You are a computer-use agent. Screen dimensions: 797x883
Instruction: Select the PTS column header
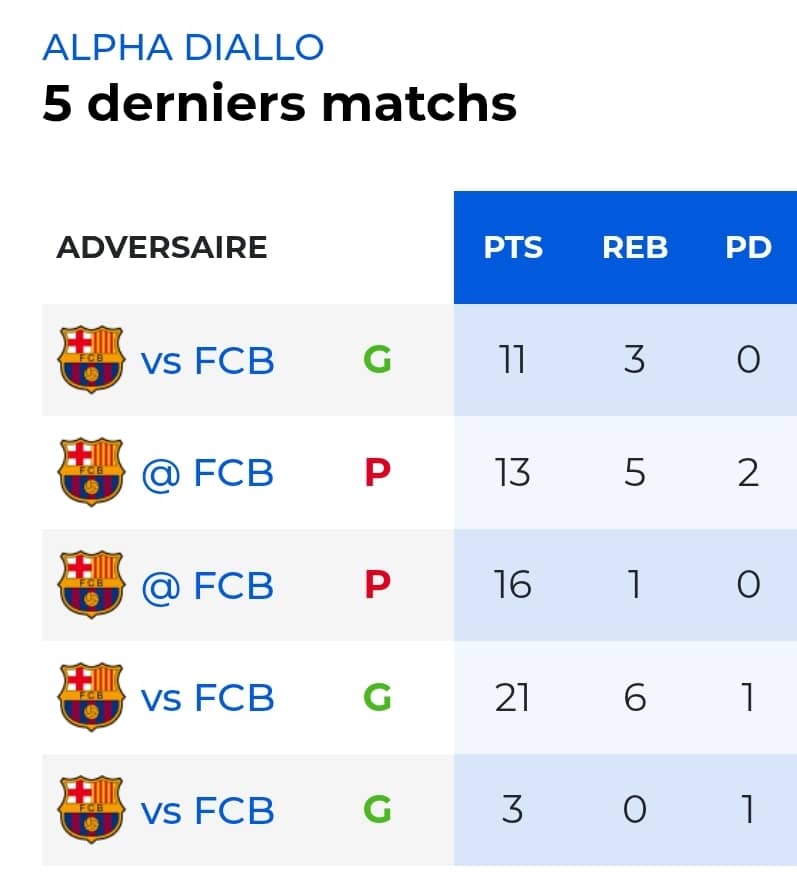coord(513,247)
